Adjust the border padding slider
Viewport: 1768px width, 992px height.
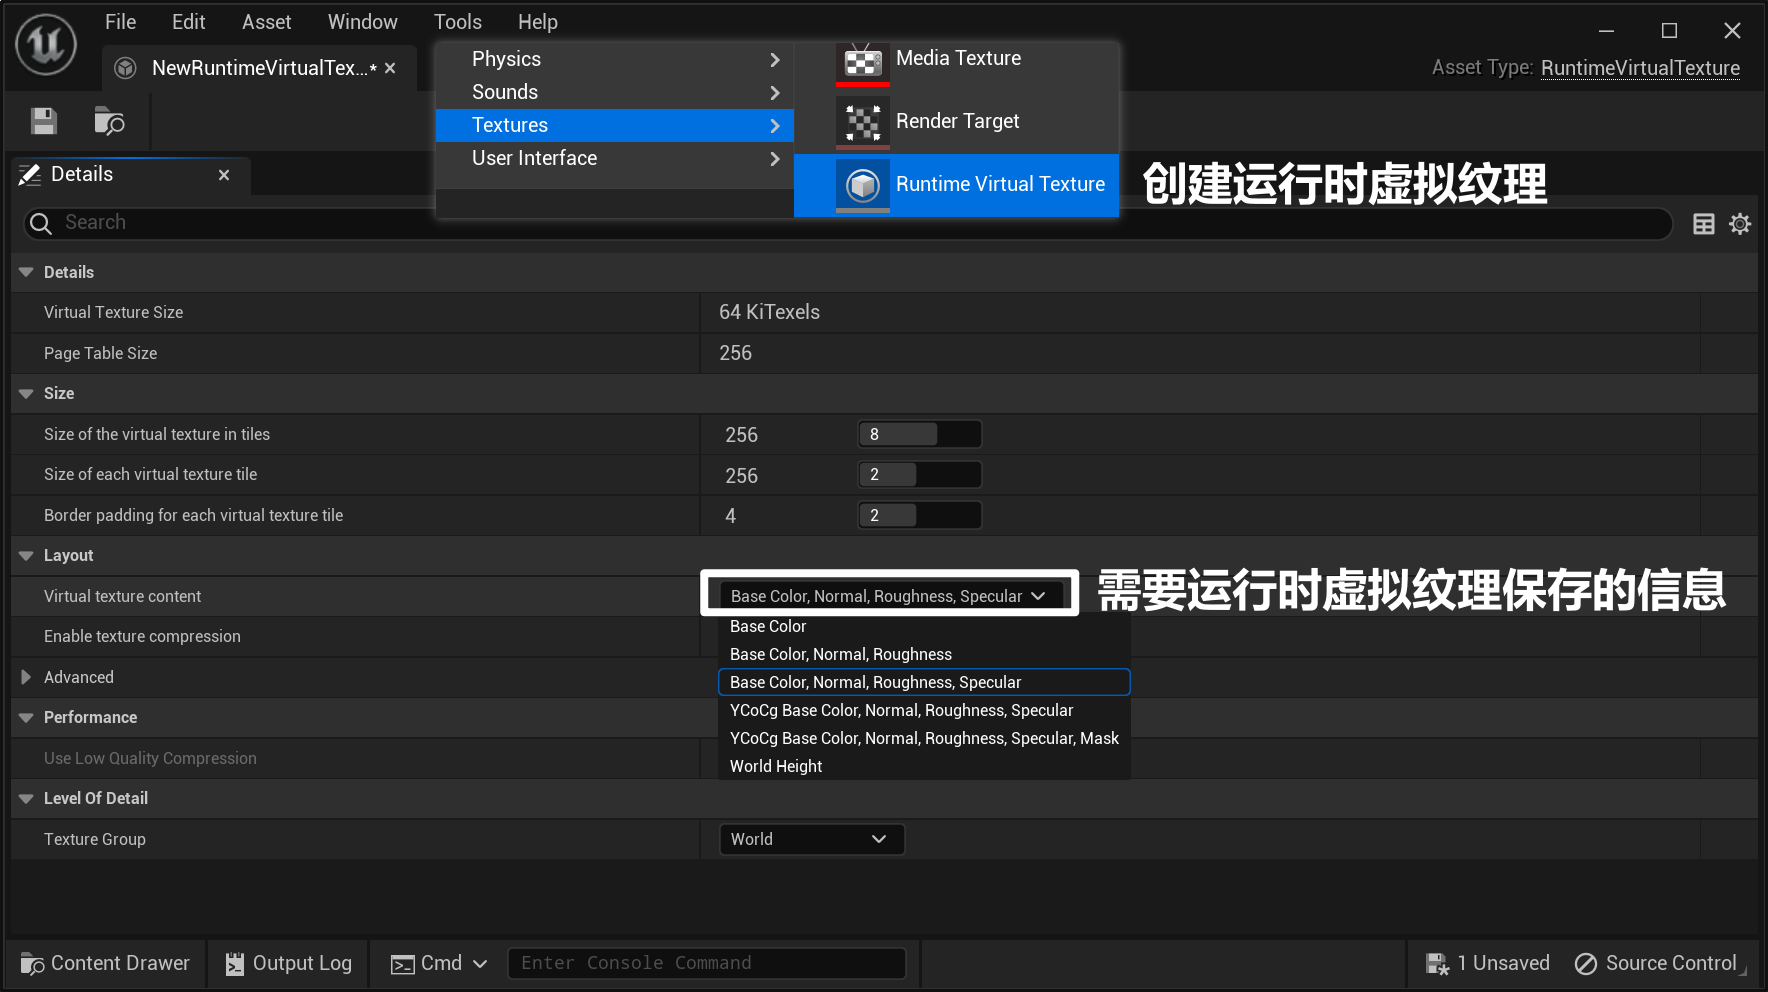[920, 516]
